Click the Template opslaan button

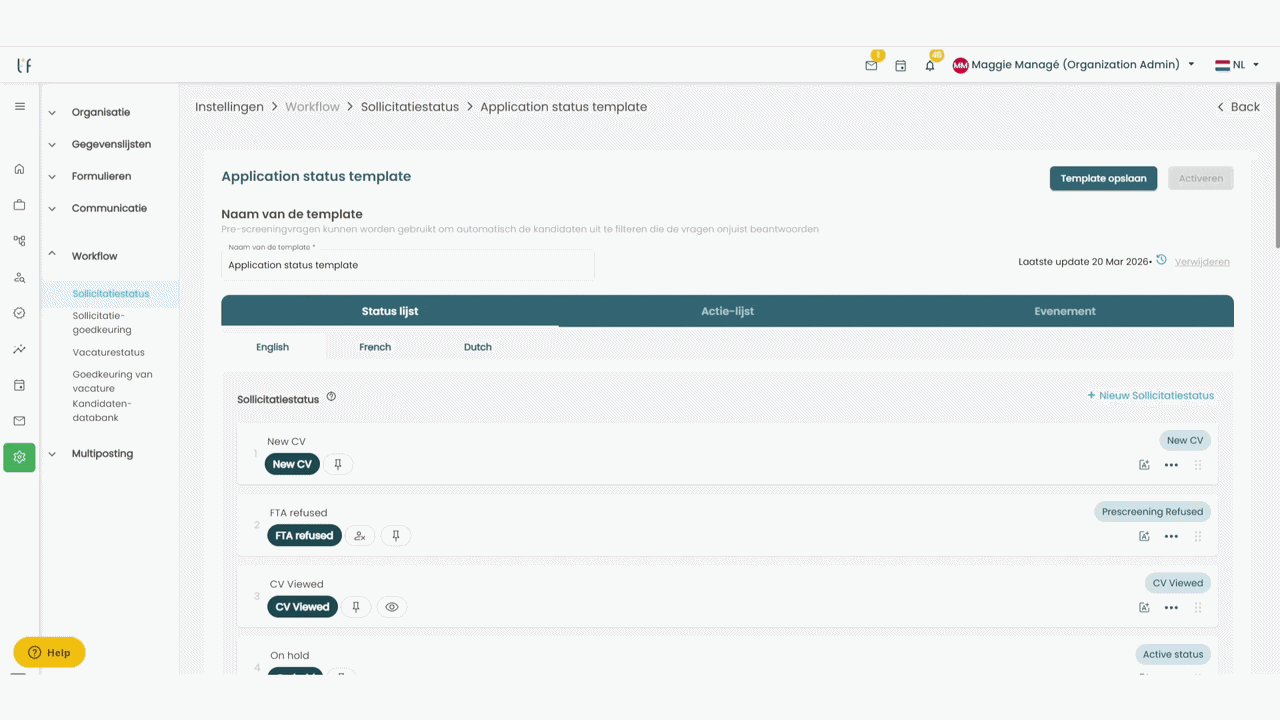pyautogui.click(x=1104, y=178)
